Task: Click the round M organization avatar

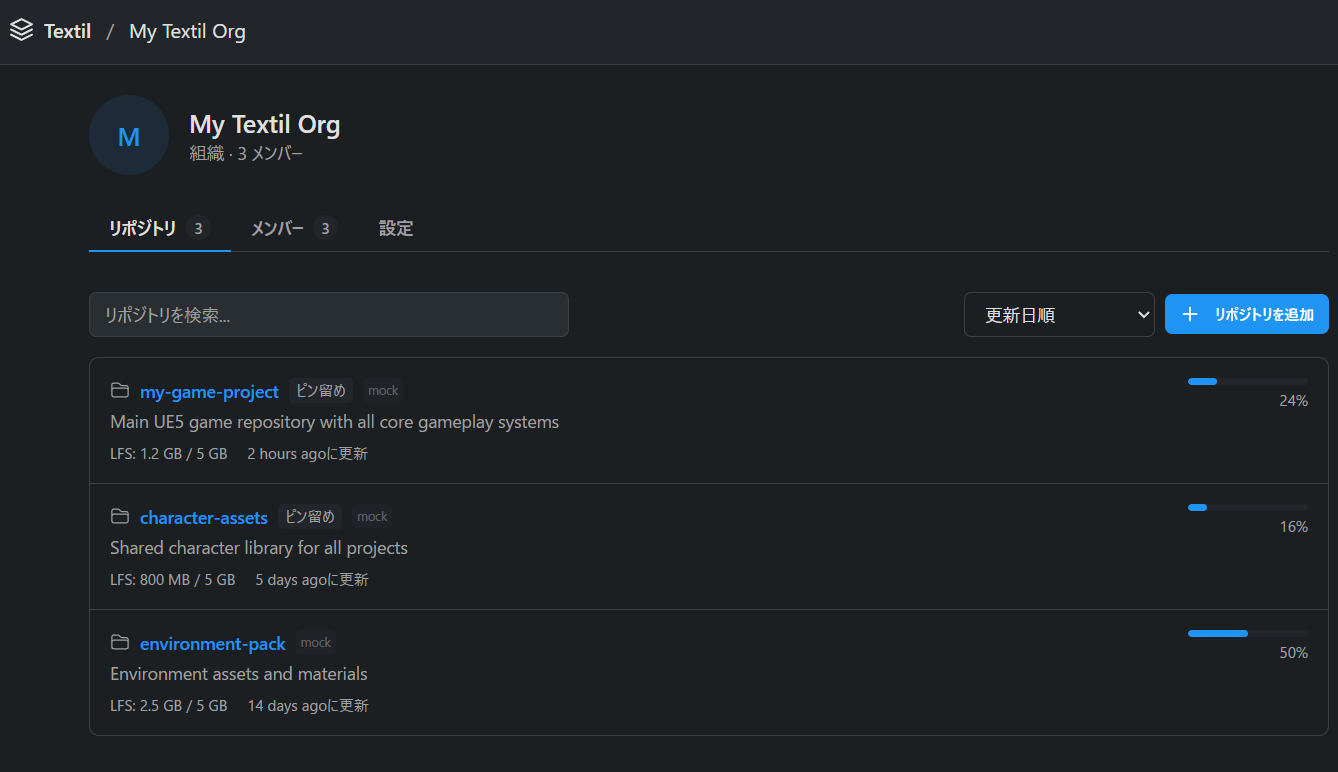Action: tap(129, 136)
